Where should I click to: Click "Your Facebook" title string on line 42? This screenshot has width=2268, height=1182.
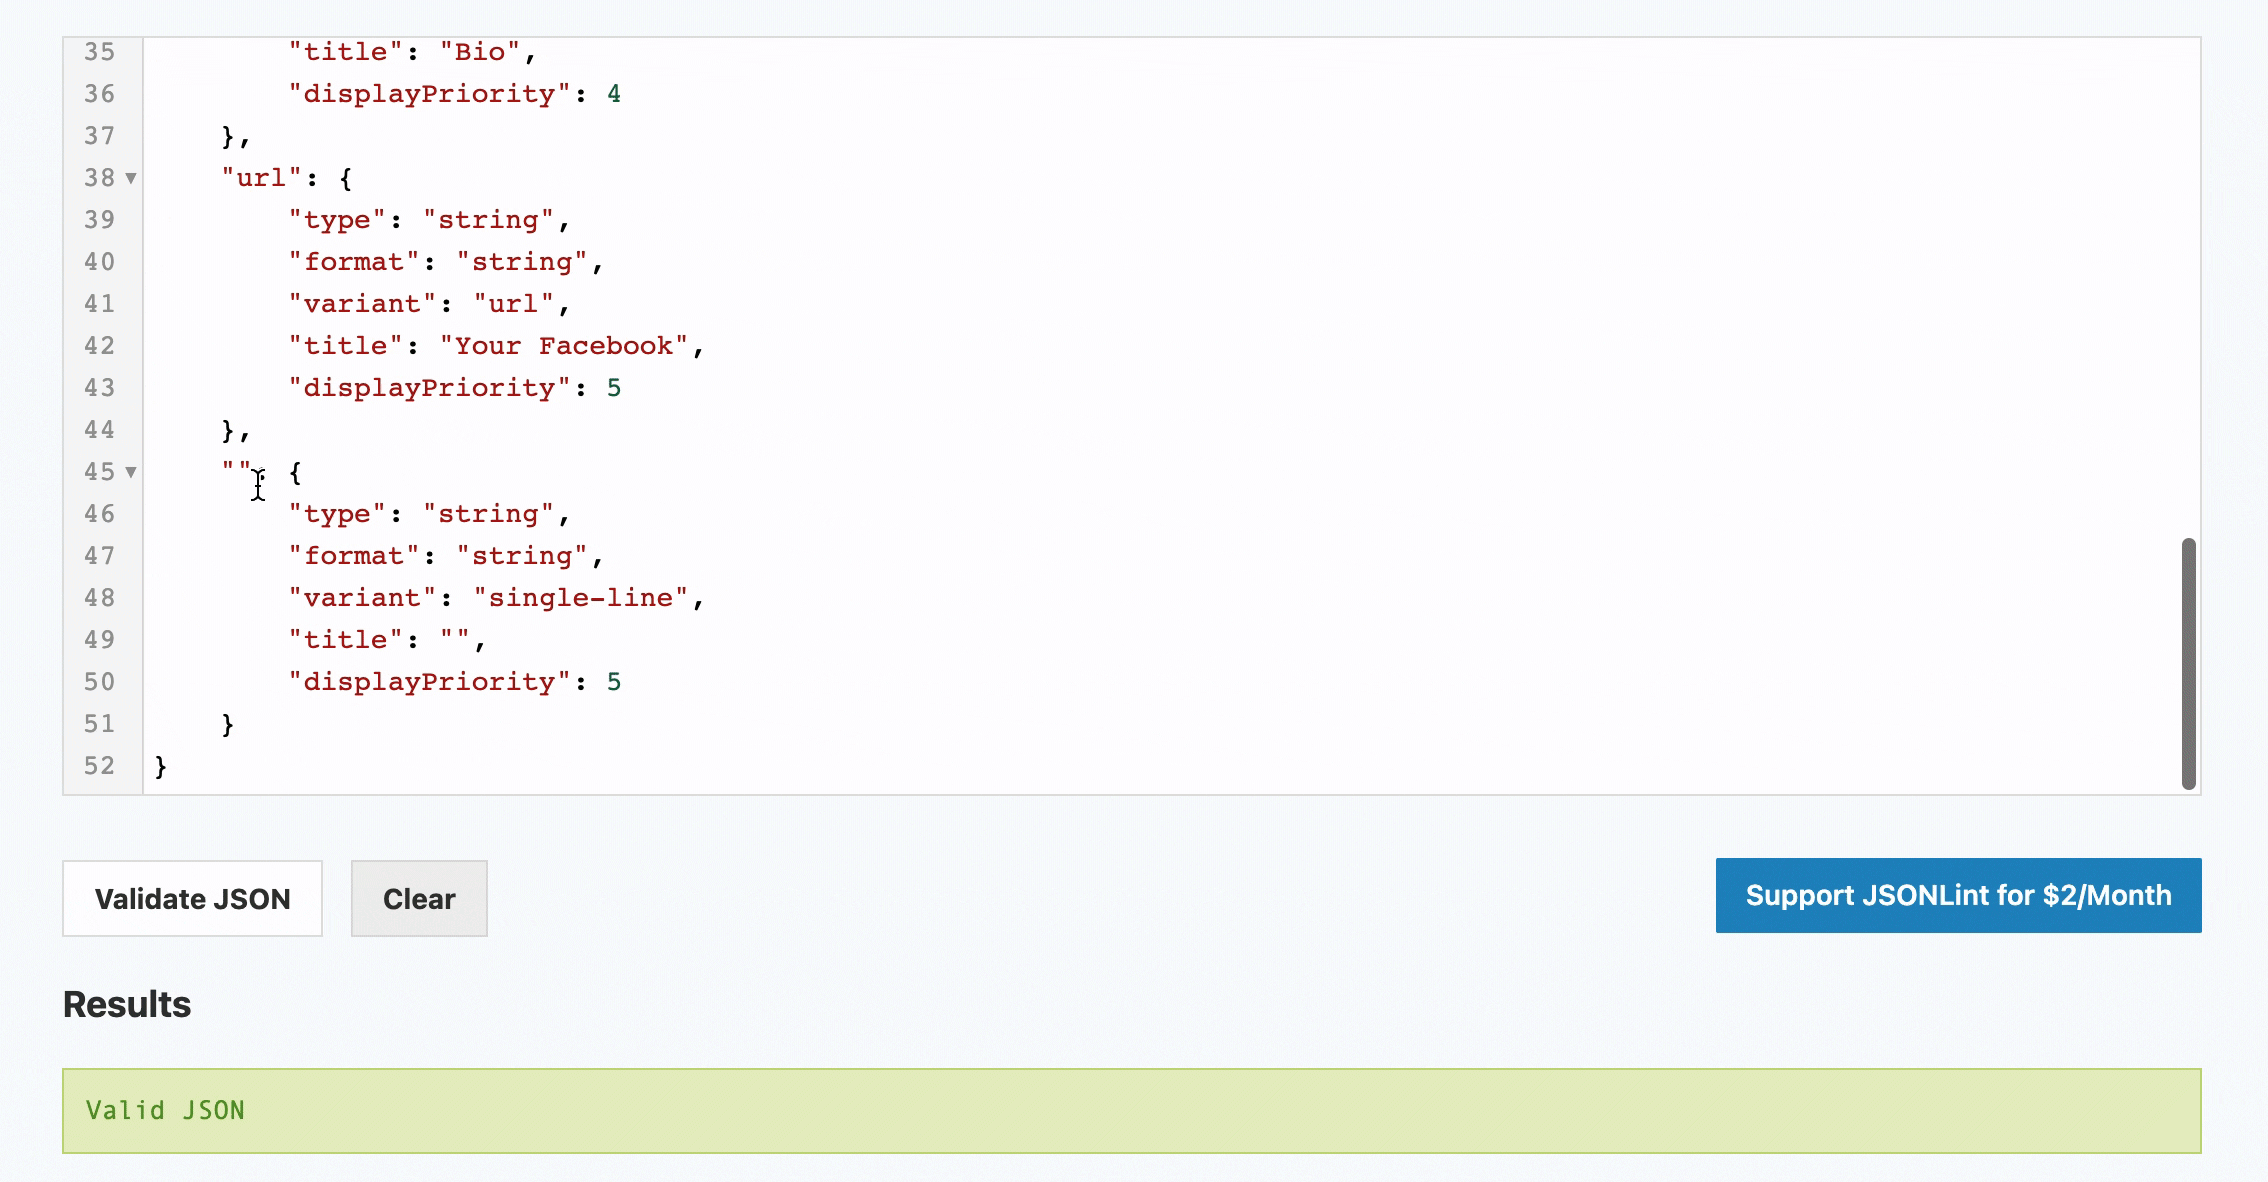point(564,346)
